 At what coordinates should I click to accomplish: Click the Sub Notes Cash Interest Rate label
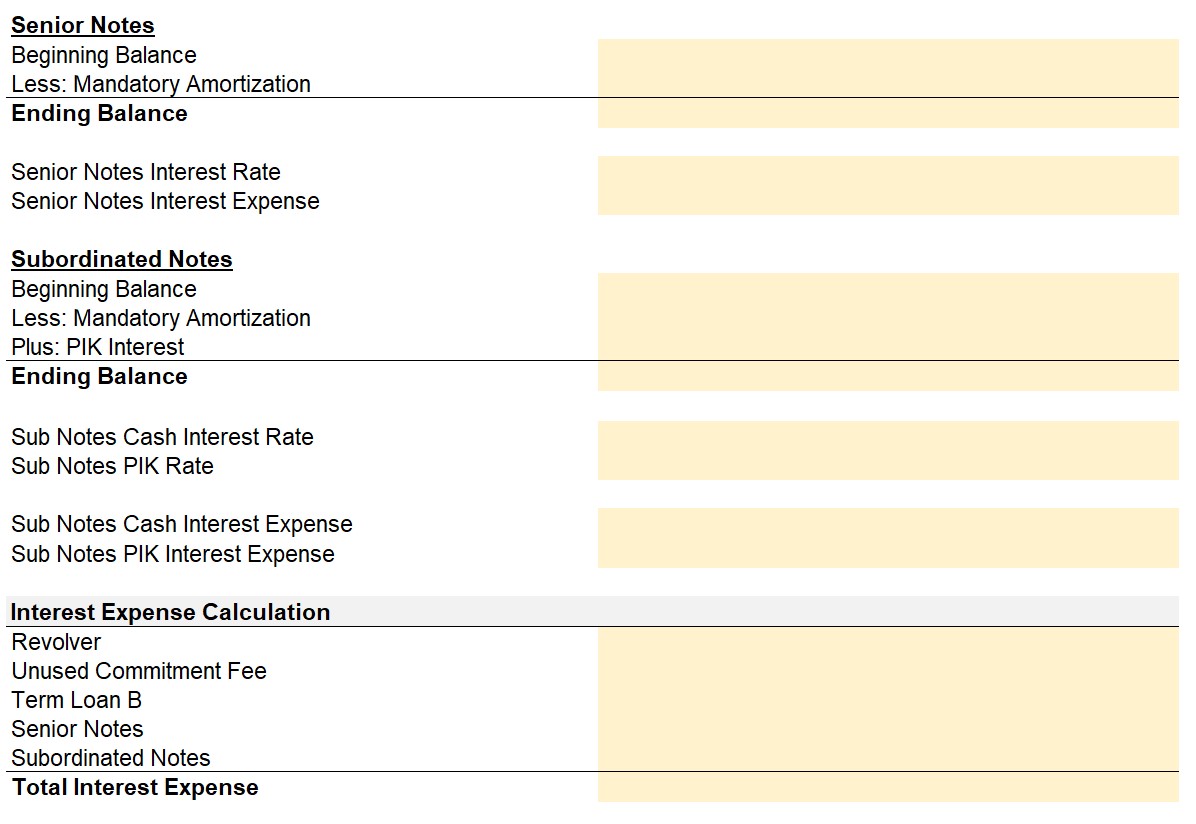[x=162, y=436]
